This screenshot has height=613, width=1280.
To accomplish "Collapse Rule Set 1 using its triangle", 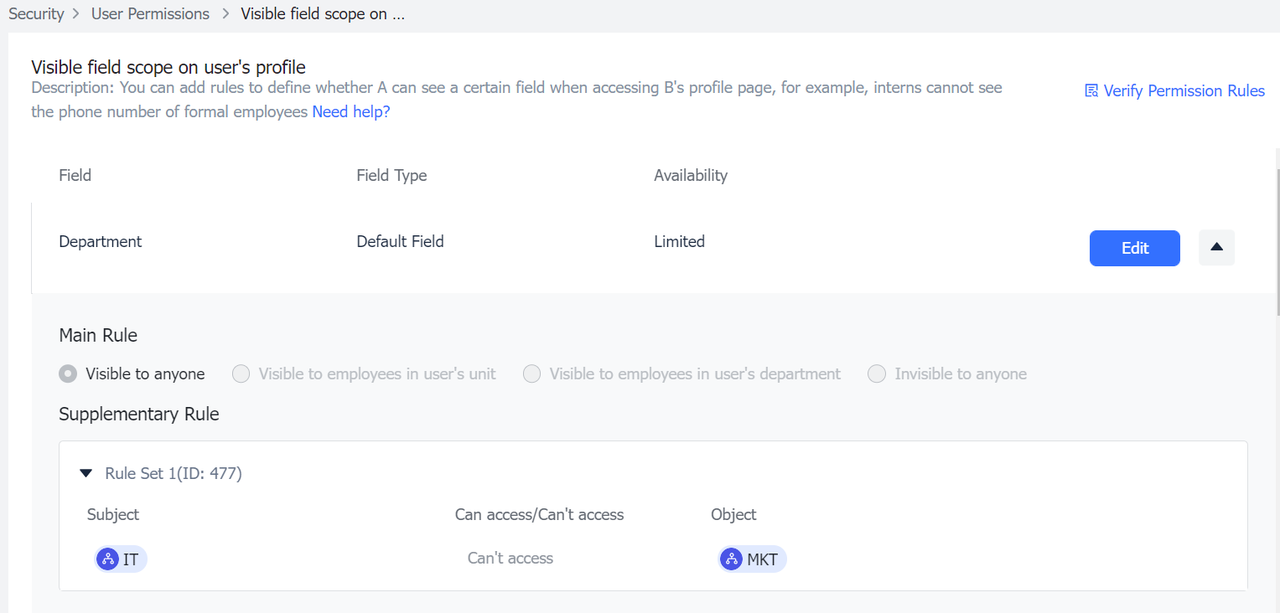I will 86,473.
